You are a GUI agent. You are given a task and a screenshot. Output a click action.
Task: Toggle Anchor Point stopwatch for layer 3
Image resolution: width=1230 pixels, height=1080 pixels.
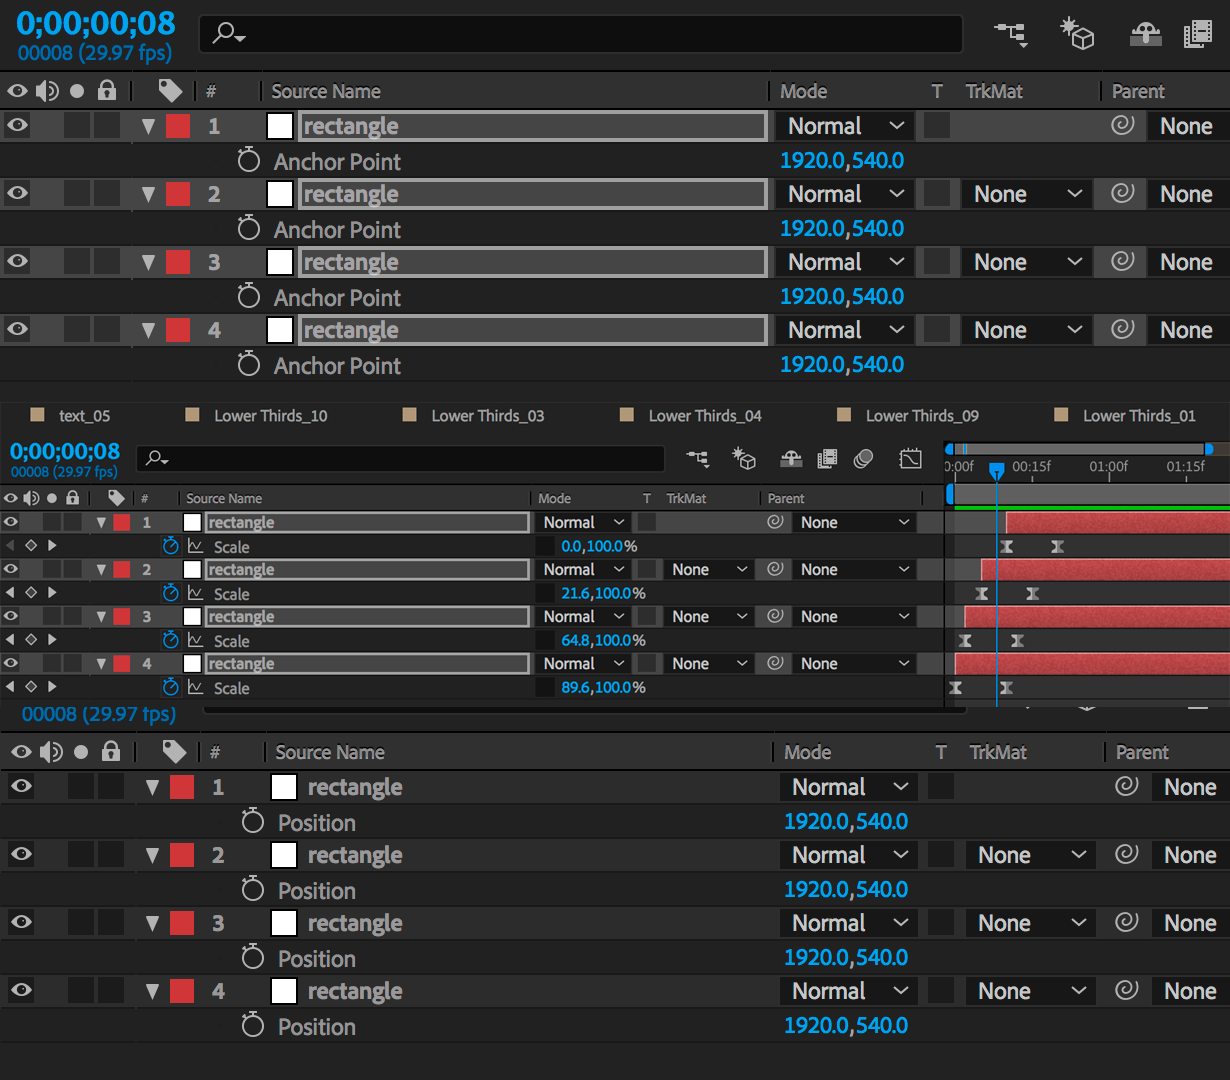[249, 296]
